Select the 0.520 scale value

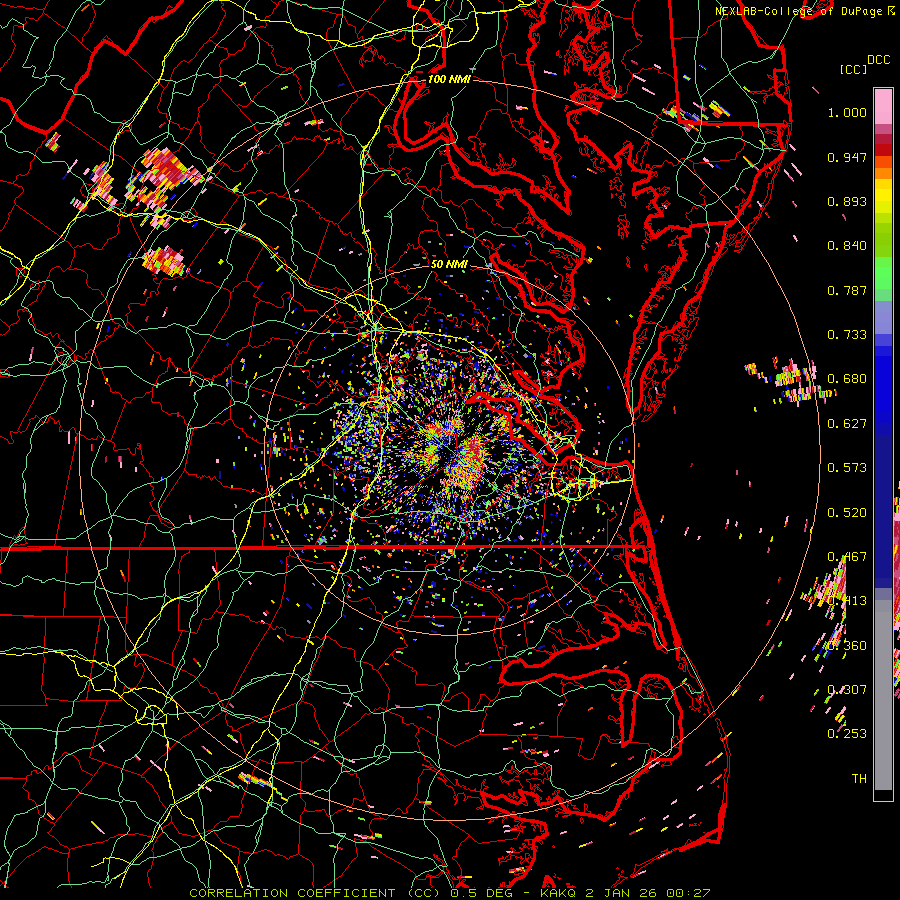click(847, 513)
